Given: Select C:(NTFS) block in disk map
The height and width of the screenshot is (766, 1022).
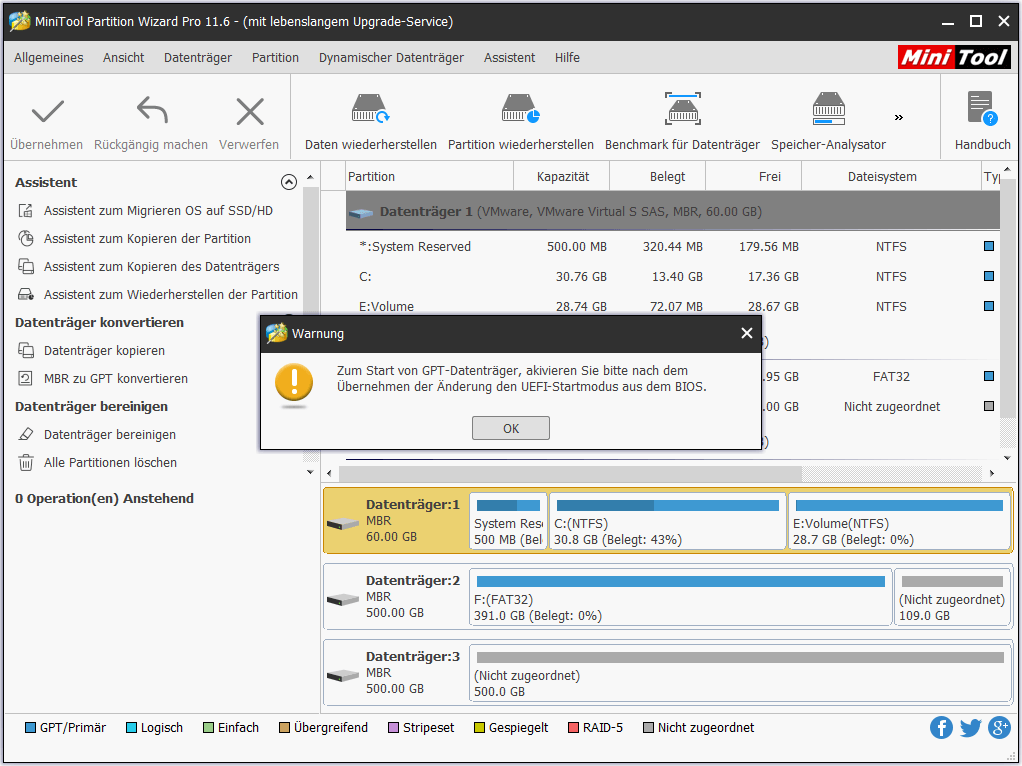Looking at the screenshot, I should coord(667,521).
